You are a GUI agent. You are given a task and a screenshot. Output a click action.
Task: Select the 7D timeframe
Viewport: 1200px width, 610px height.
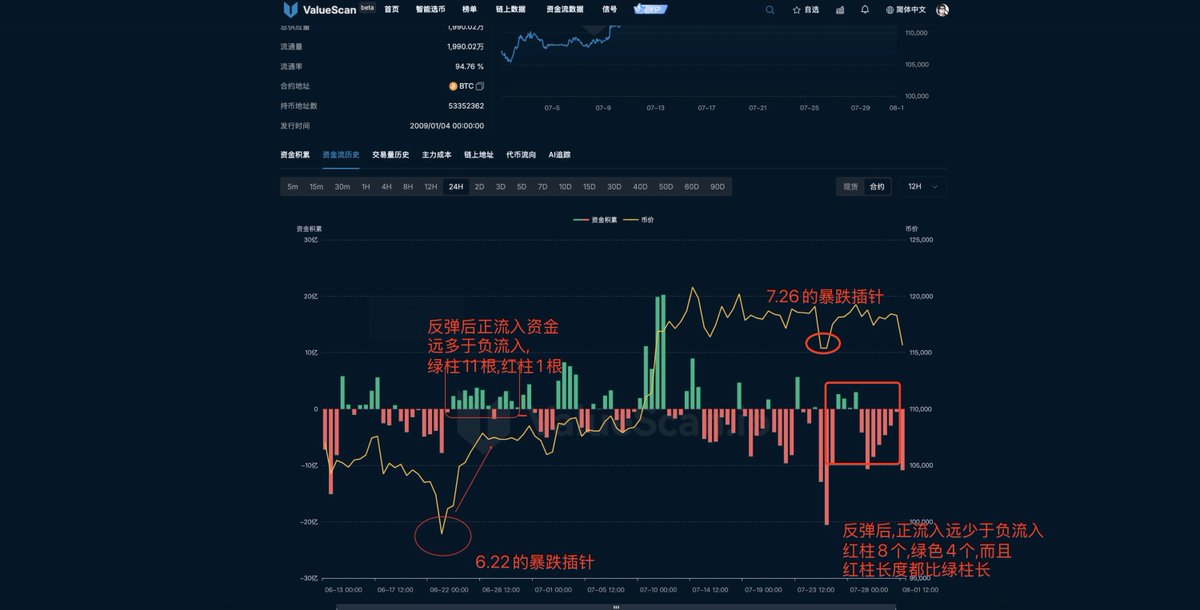543,186
